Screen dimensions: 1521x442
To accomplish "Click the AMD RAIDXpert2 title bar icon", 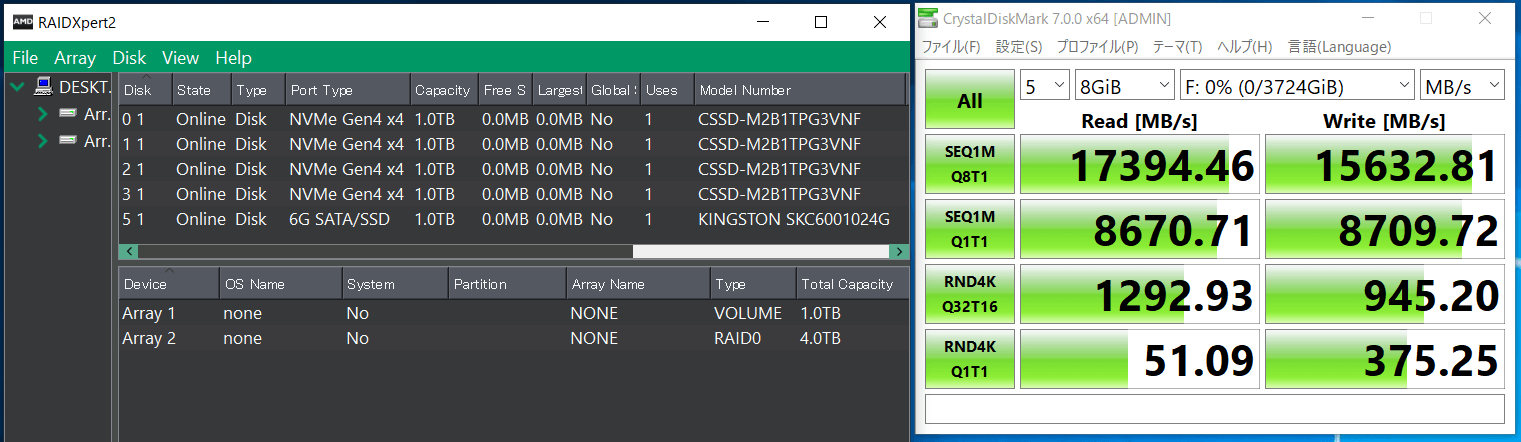I will pos(21,21).
